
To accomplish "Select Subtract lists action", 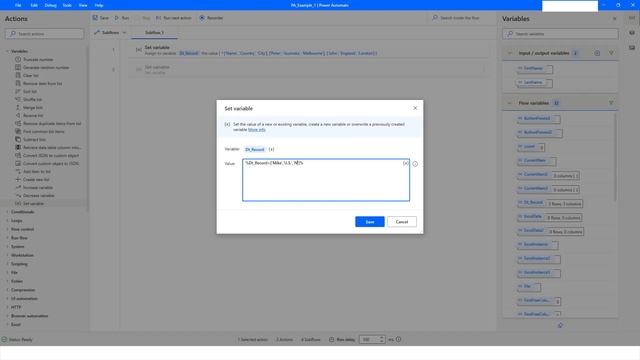I will (x=34, y=140).
